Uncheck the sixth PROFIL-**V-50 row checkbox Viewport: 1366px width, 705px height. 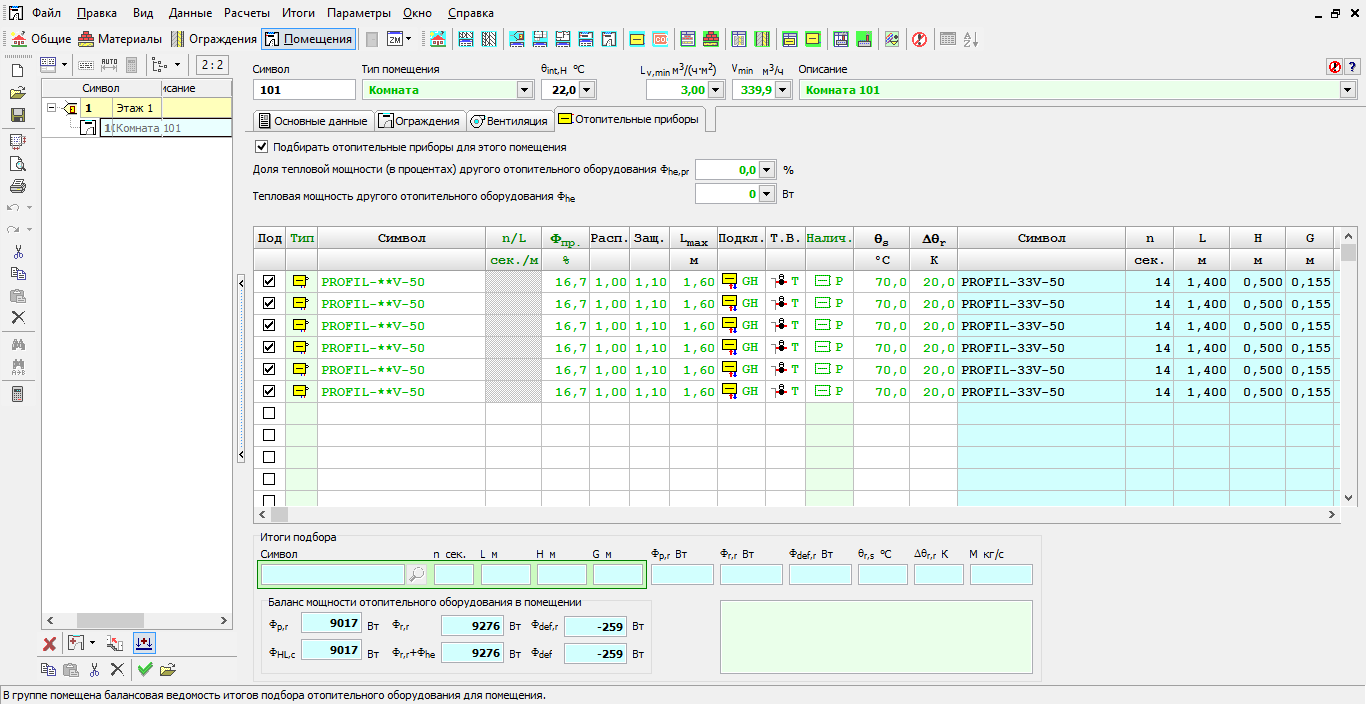(268, 392)
